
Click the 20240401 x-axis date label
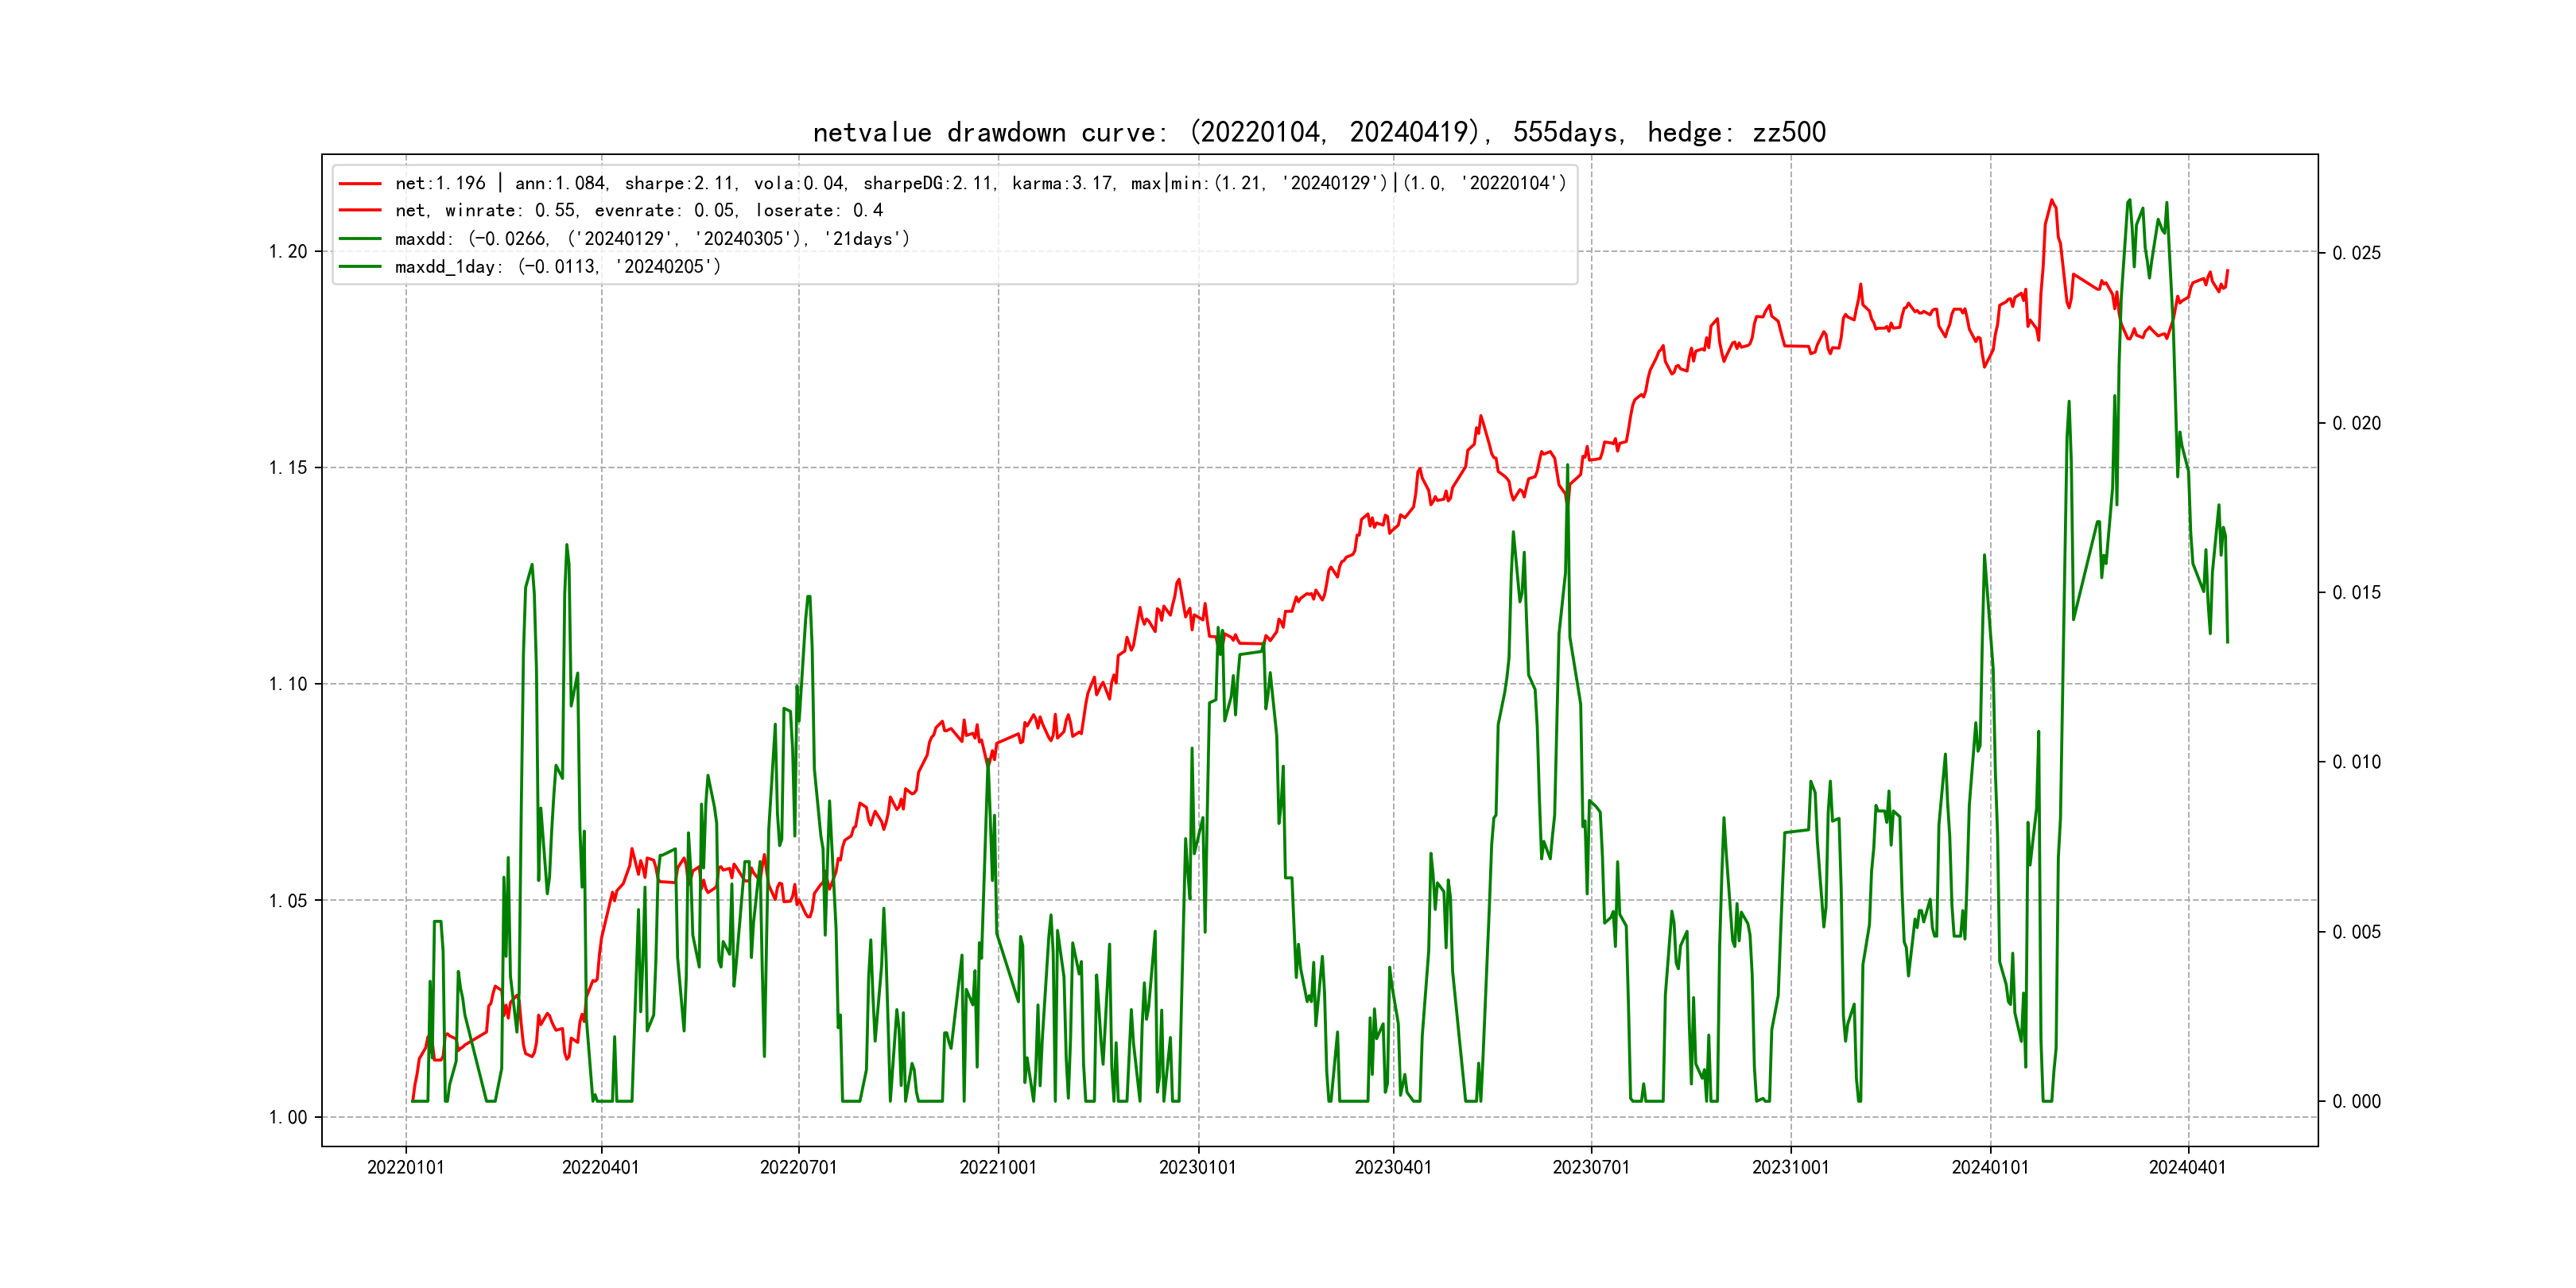click(2187, 1168)
